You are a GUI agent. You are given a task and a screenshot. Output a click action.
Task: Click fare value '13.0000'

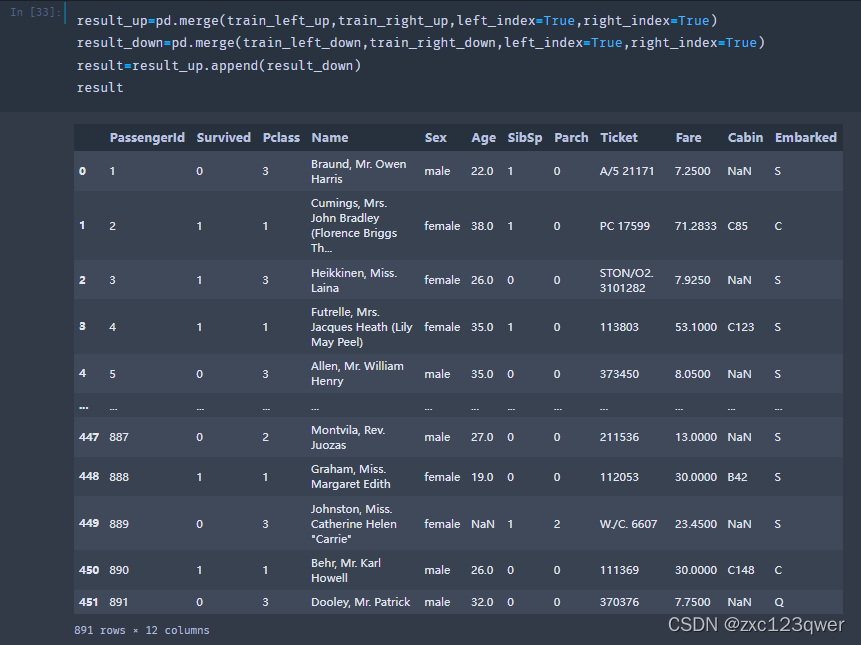696,438
